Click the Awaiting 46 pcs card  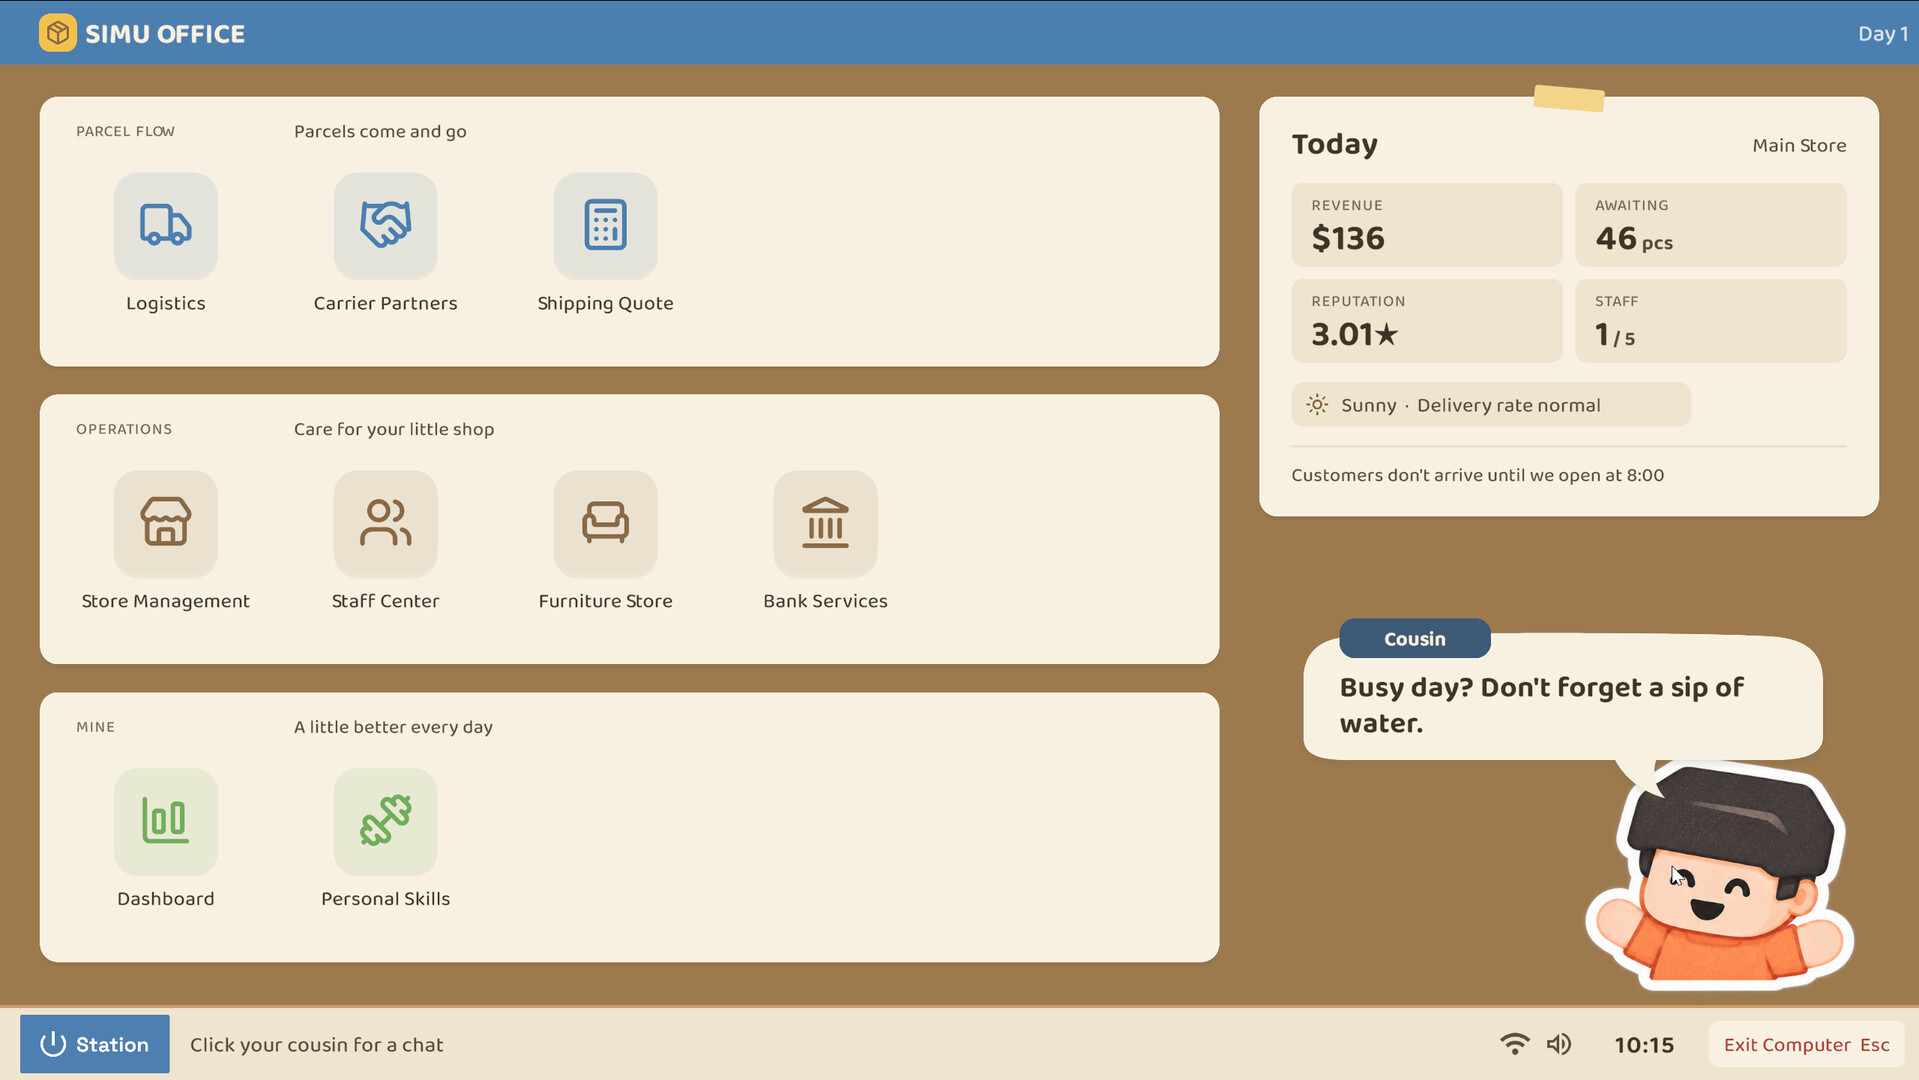[1711, 225]
